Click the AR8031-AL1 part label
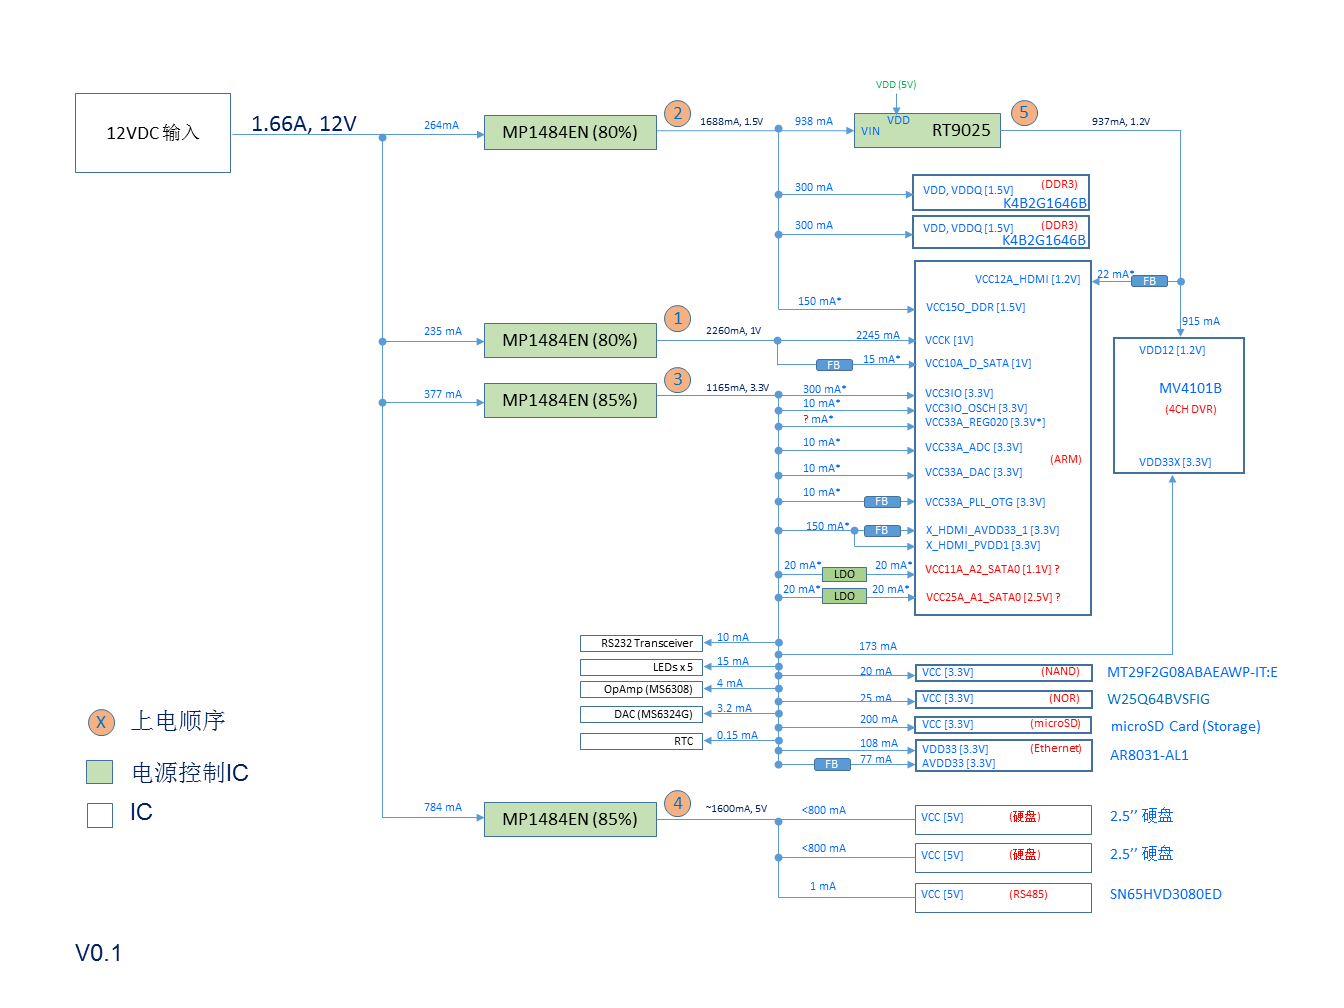This screenshot has height=1008, width=1344. click(1149, 755)
